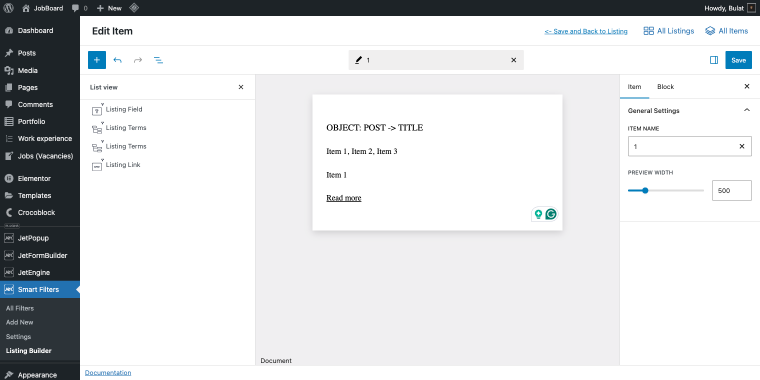Open All Listings

(669, 31)
